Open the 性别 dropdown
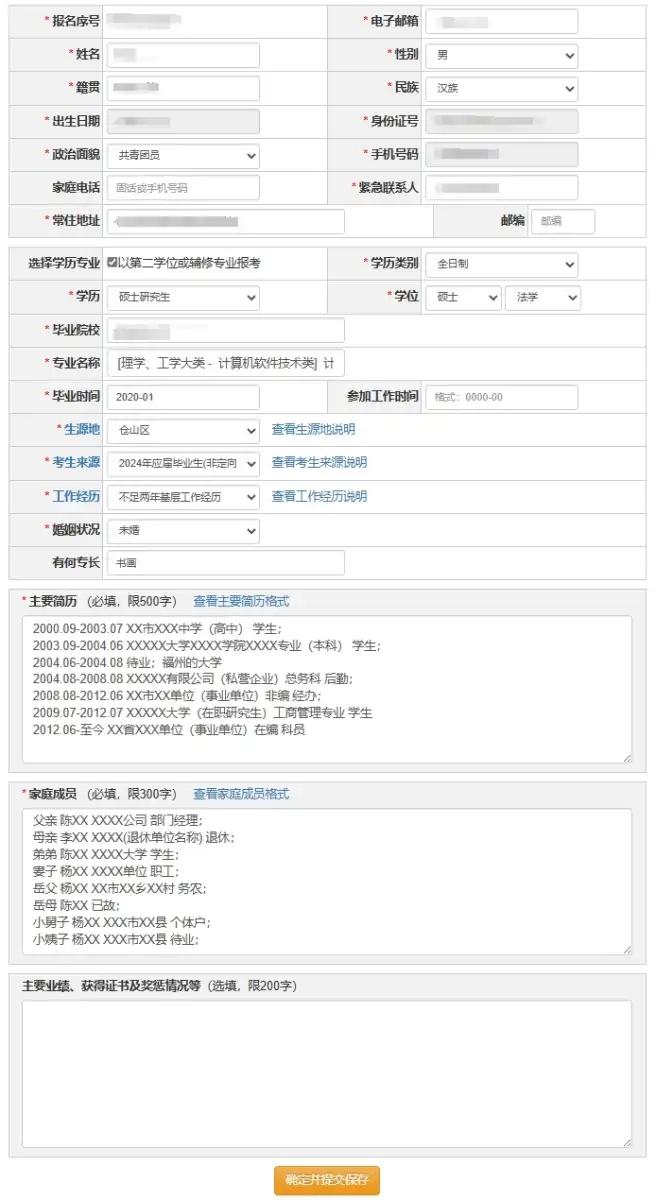656x1200 pixels. click(x=501, y=55)
